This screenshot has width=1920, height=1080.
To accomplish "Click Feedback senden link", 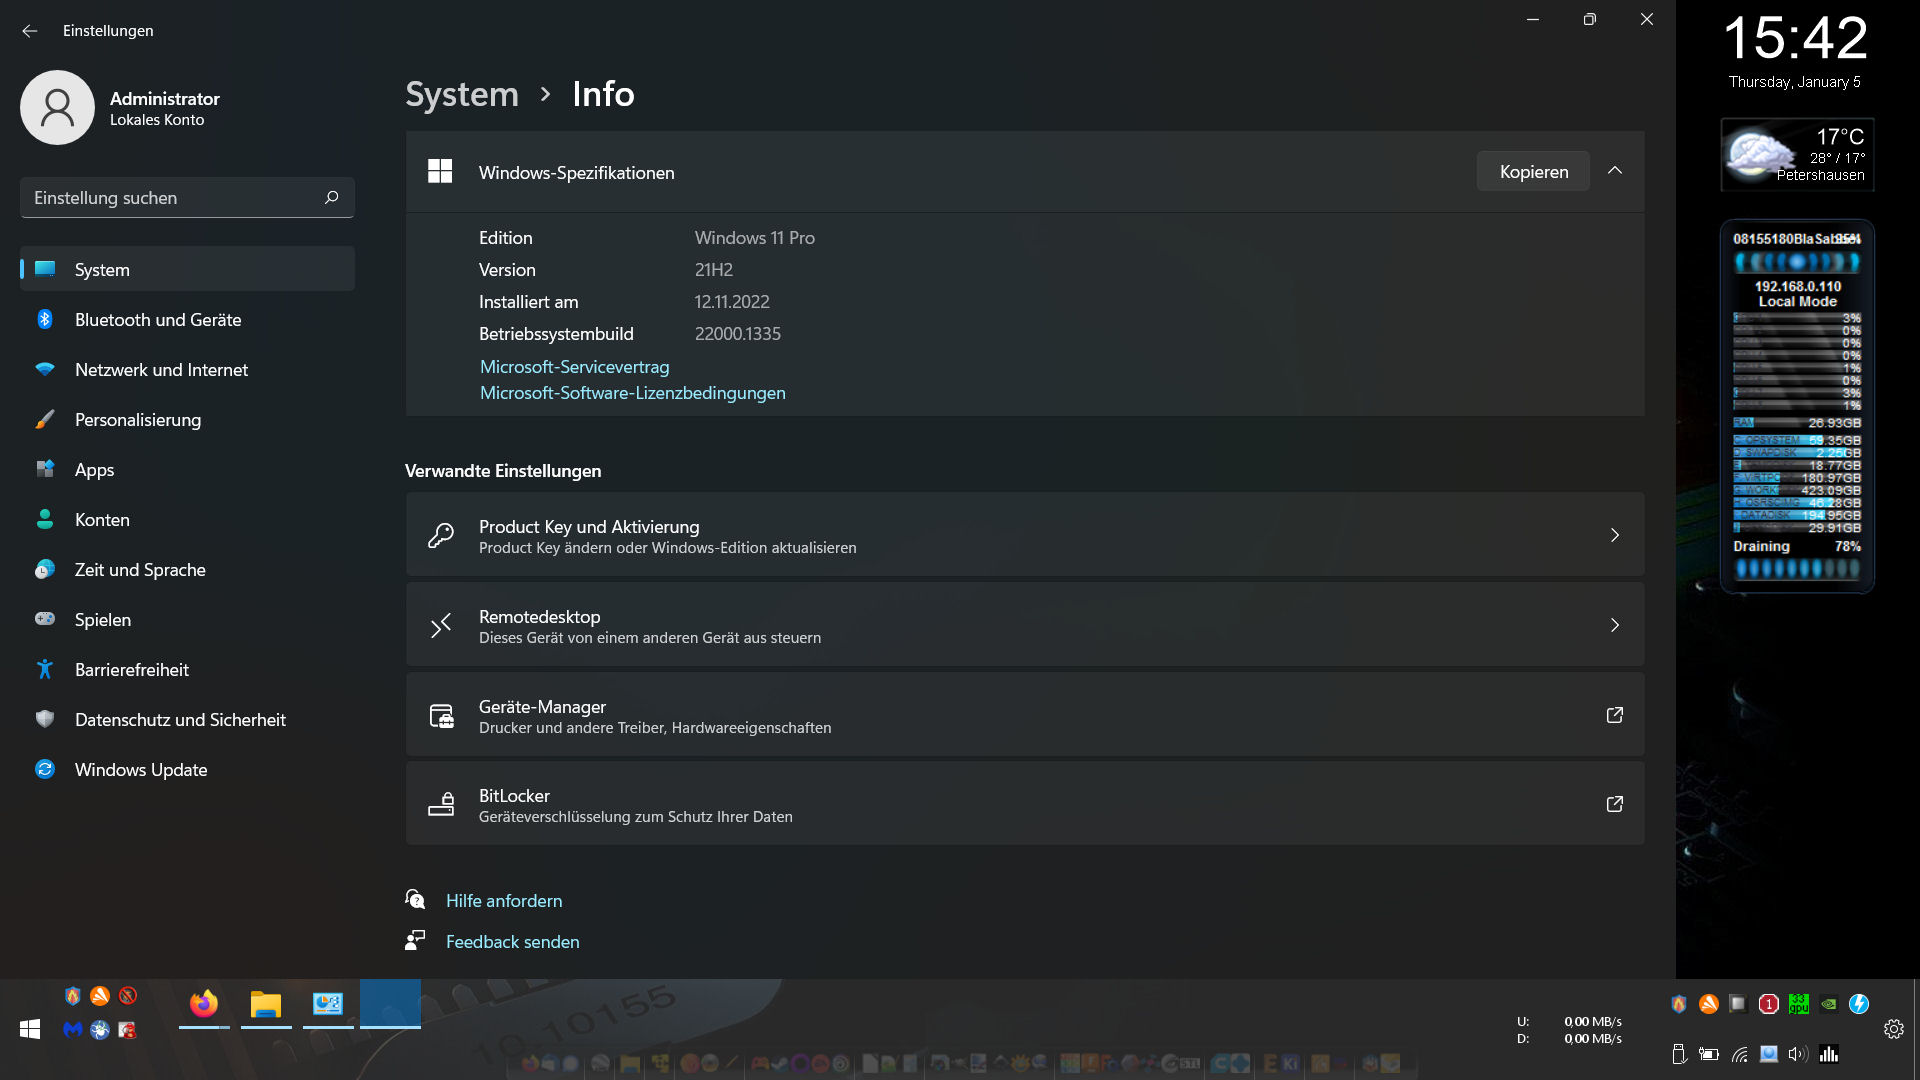I will 512,942.
